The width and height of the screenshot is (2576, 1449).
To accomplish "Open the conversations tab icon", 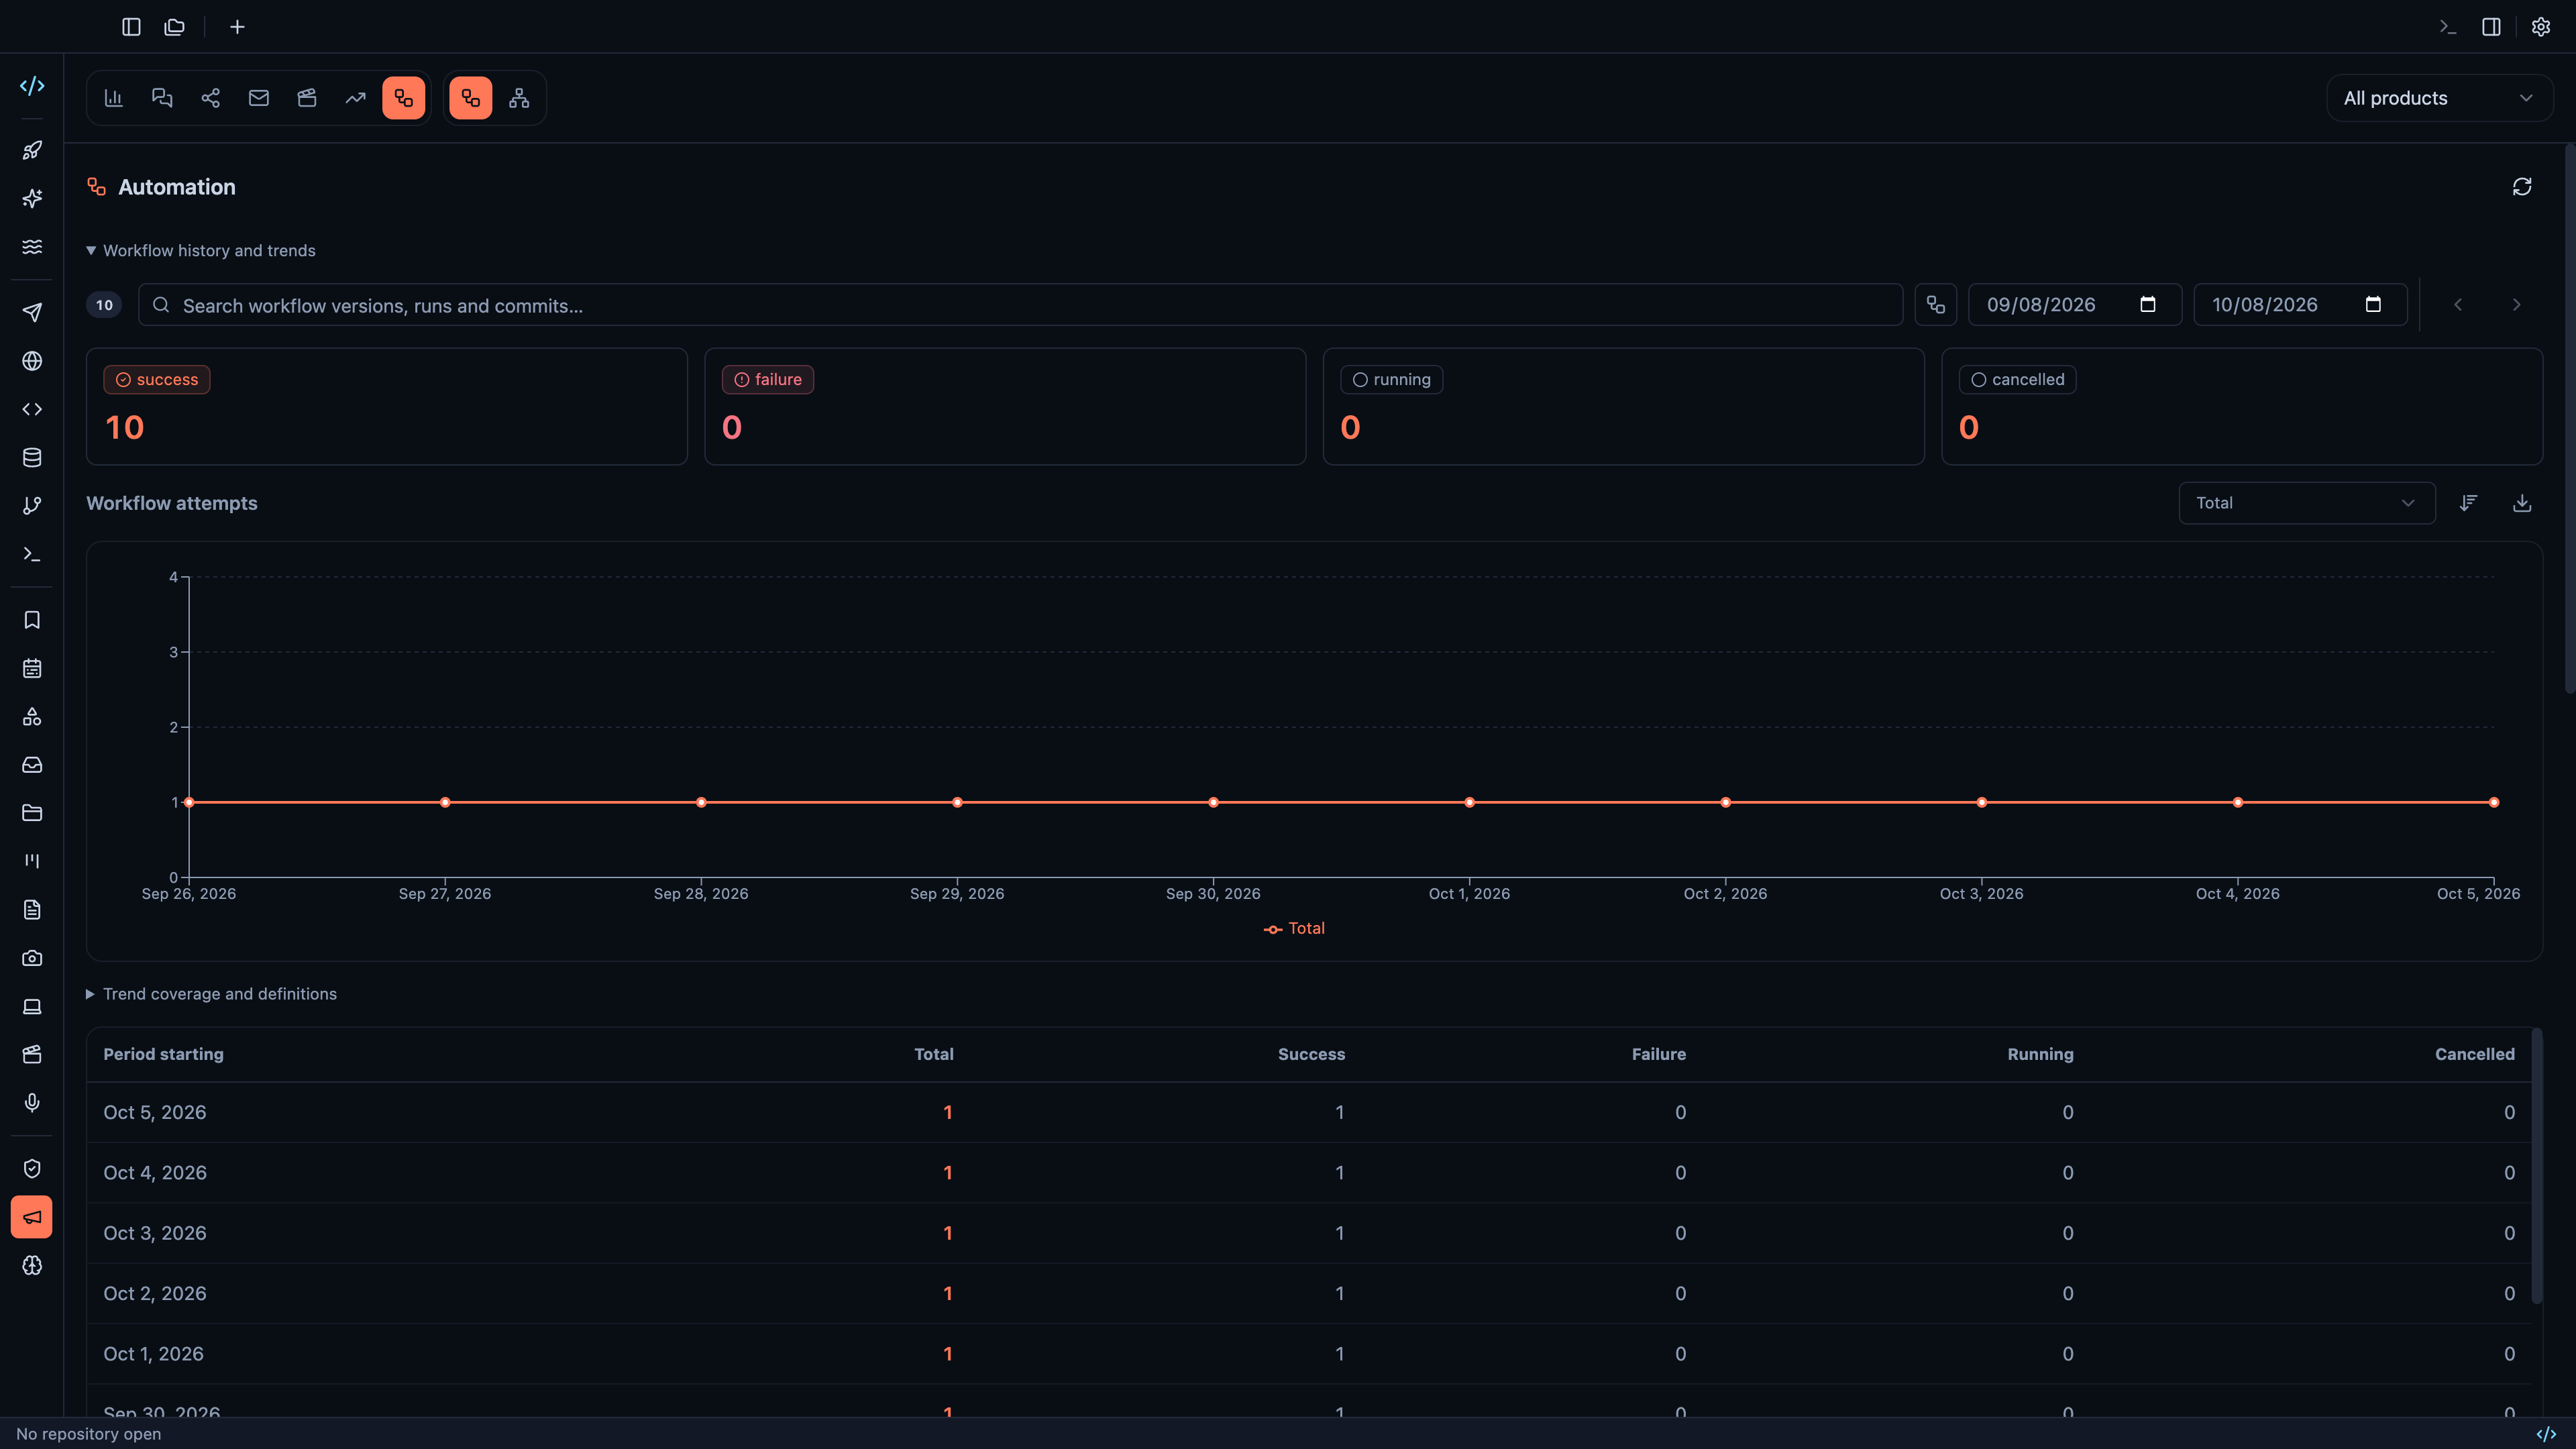I will point(162,98).
